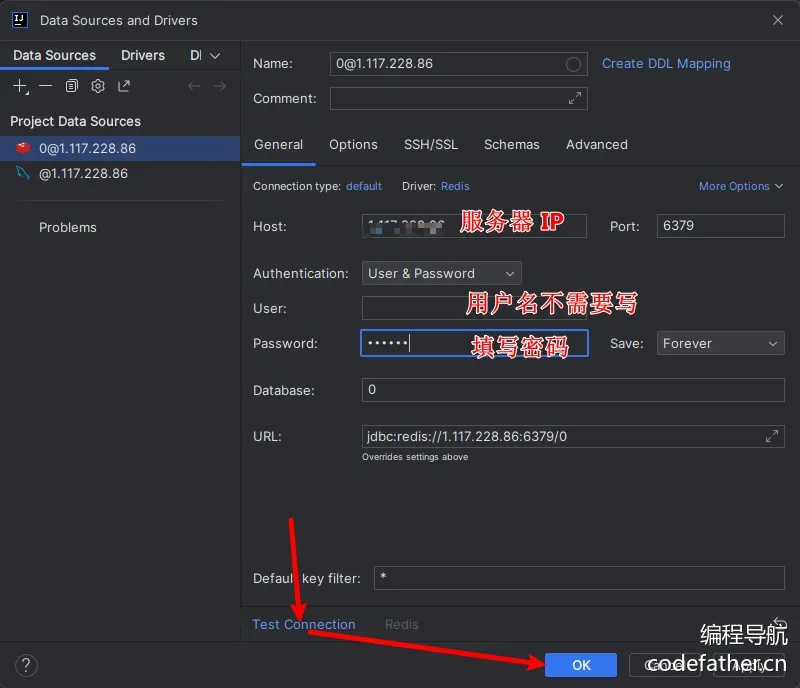800x688 pixels.
Task: Switch to the Drivers tab
Action: click(x=143, y=55)
